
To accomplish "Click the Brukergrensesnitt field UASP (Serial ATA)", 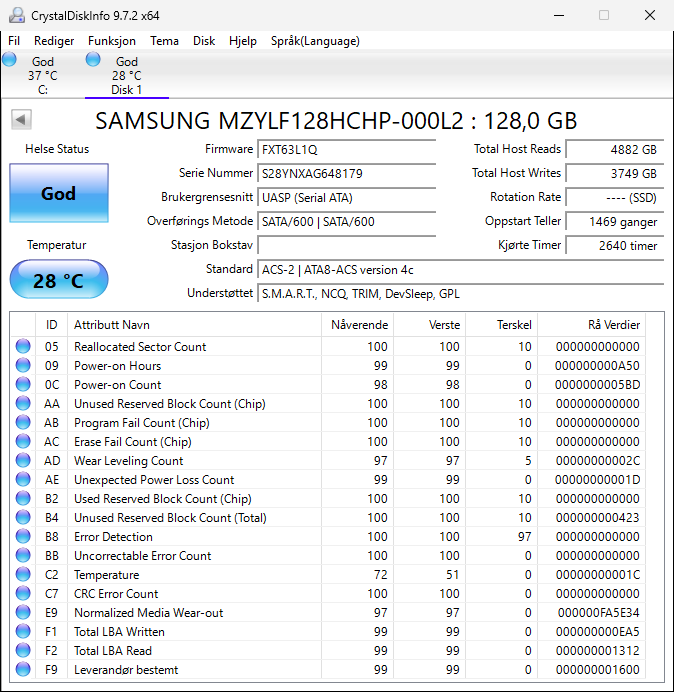I will click(346, 198).
